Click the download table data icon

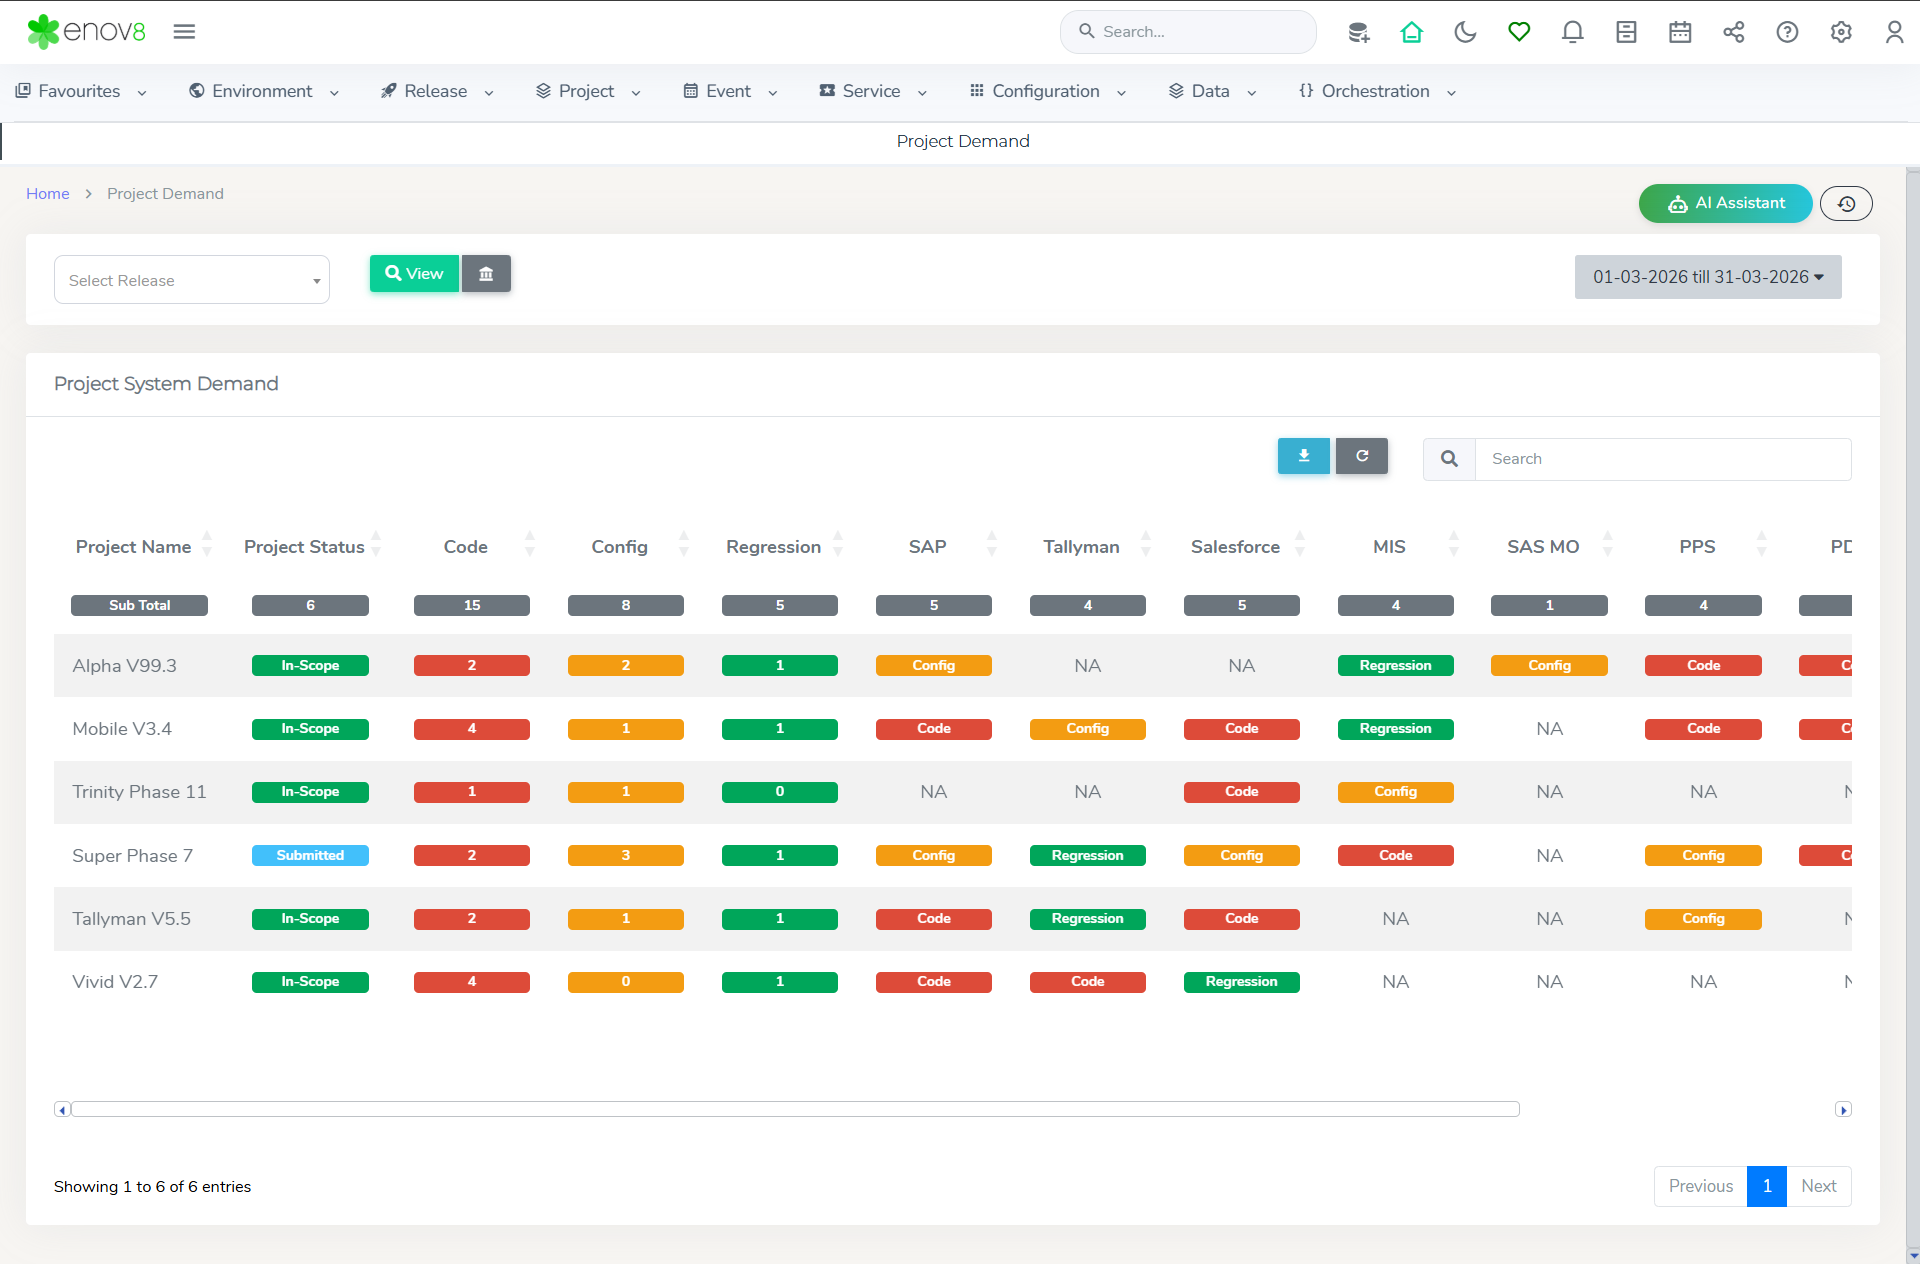(1303, 456)
